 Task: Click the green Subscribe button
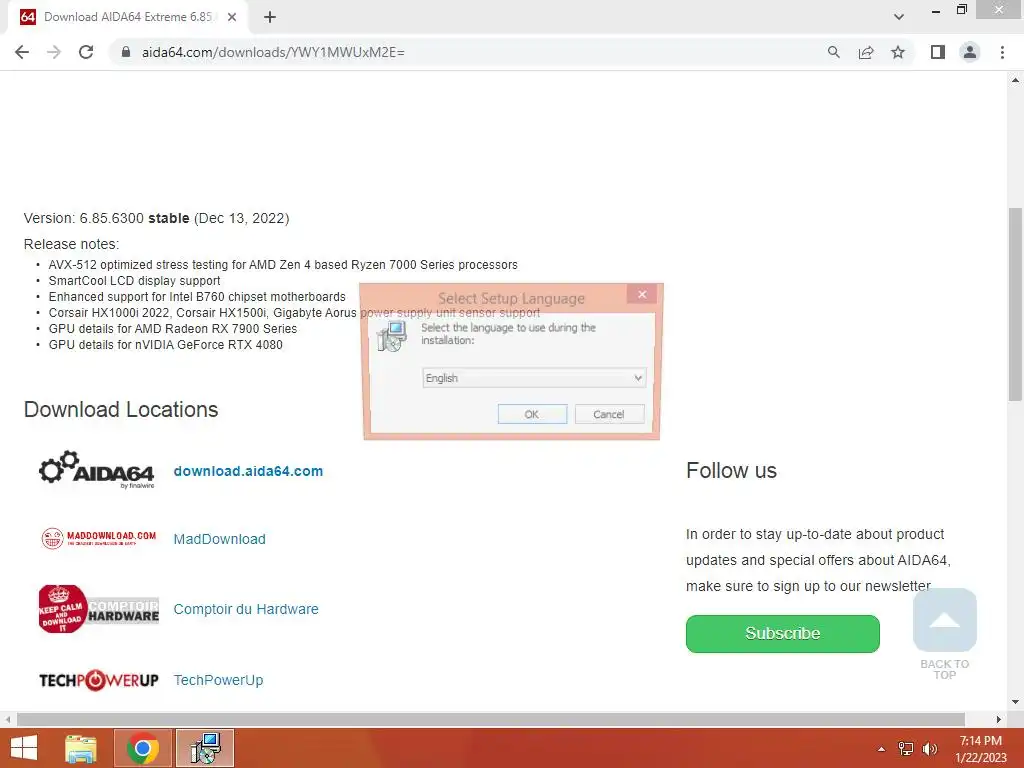tap(782, 633)
